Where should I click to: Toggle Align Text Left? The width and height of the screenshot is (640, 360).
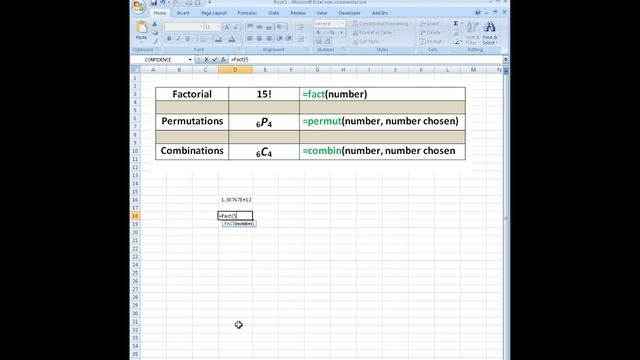tap(250, 39)
